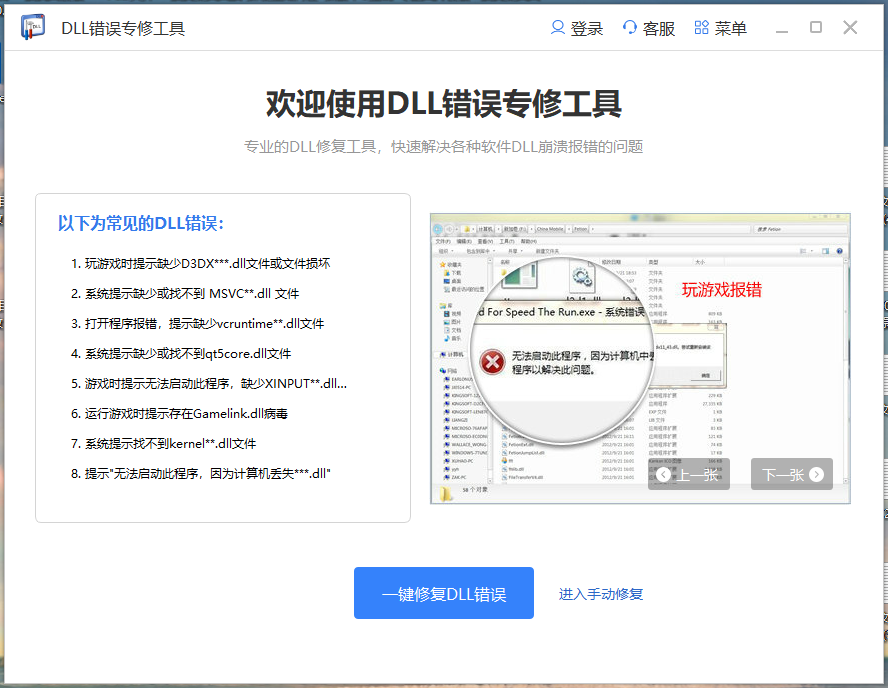
Task: Click the title bar text DLL错误专修工具
Action: pyautogui.click(x=123, y=28)
